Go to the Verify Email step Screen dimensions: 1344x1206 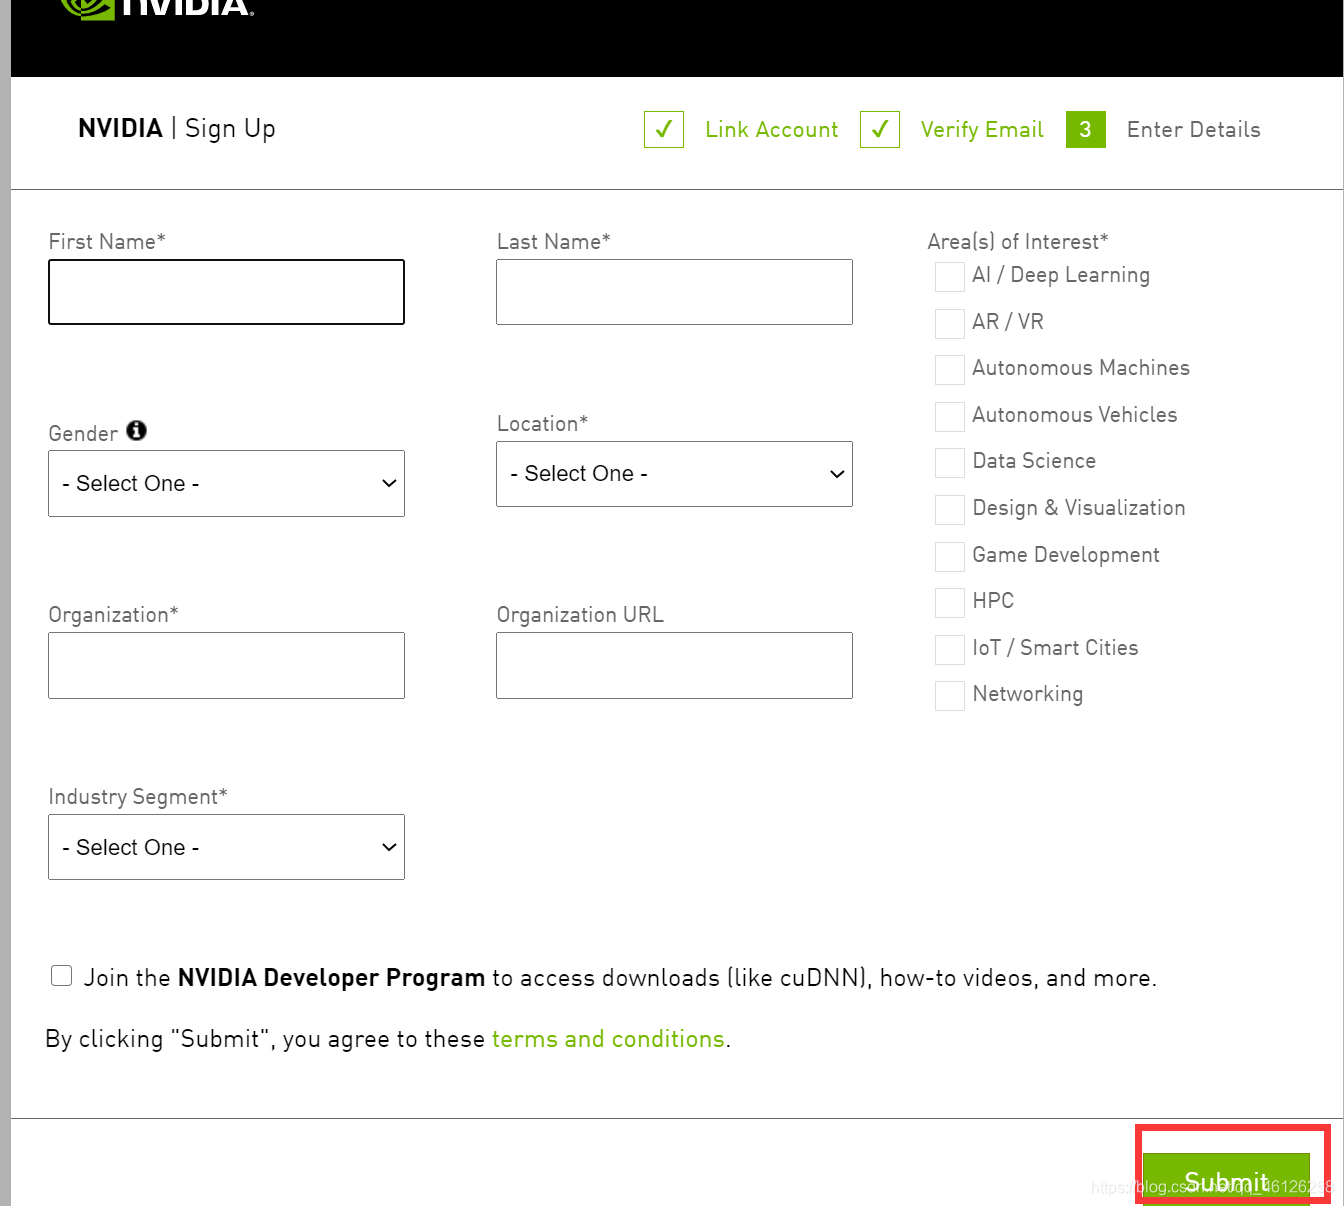click(x=982, y=130)
